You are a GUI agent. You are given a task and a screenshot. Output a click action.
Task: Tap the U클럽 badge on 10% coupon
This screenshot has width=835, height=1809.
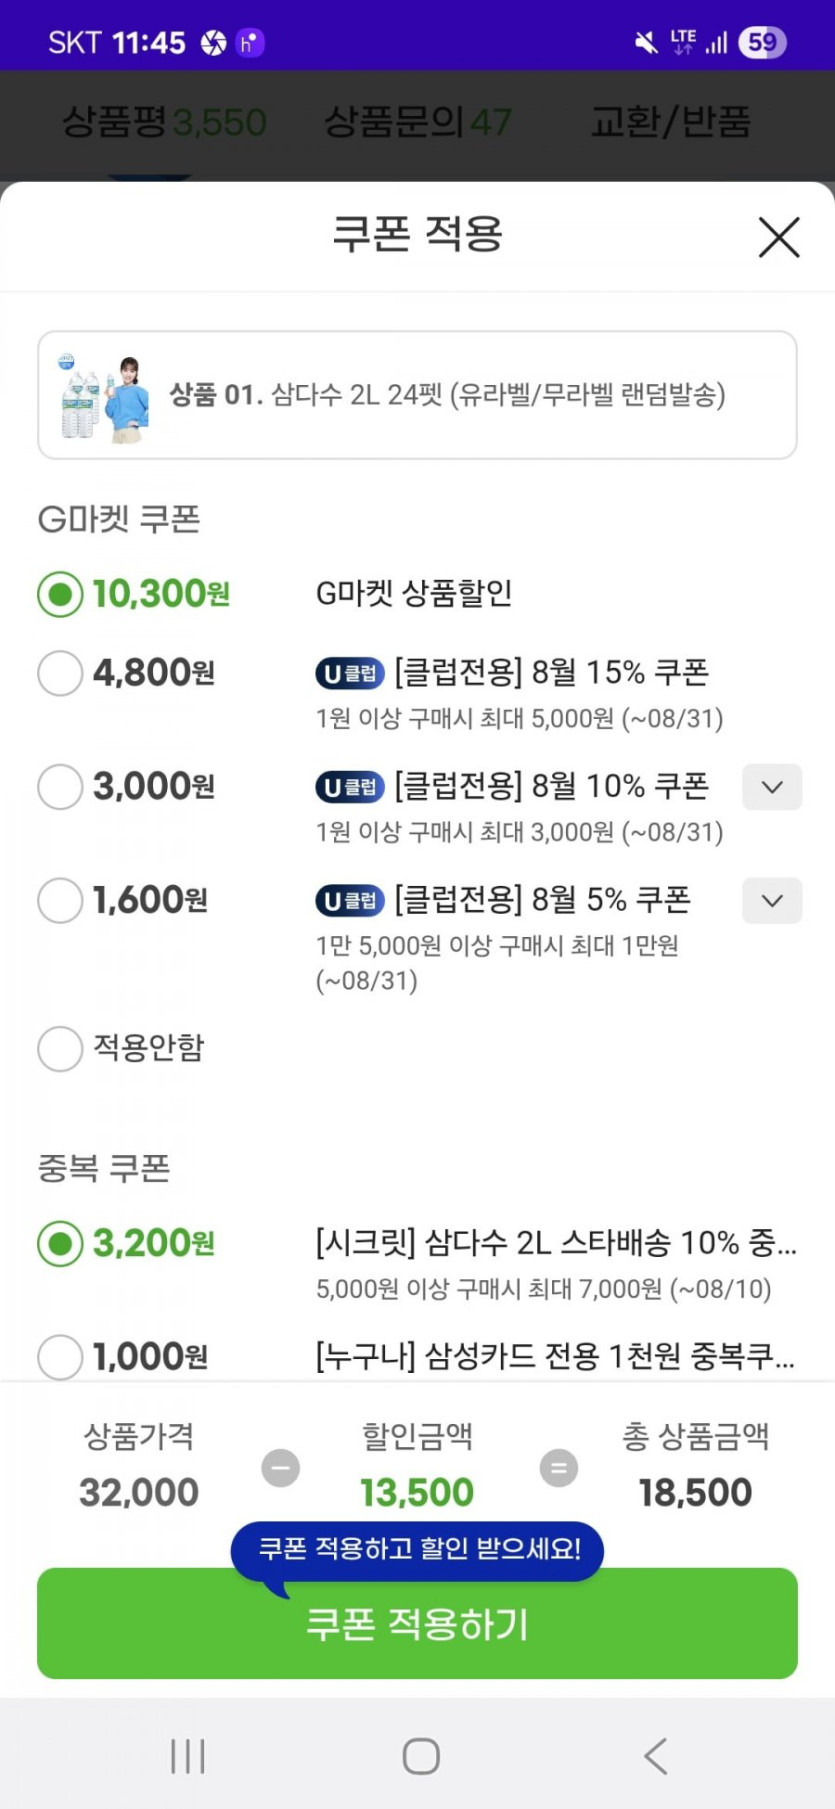click(x=350, y=788)
